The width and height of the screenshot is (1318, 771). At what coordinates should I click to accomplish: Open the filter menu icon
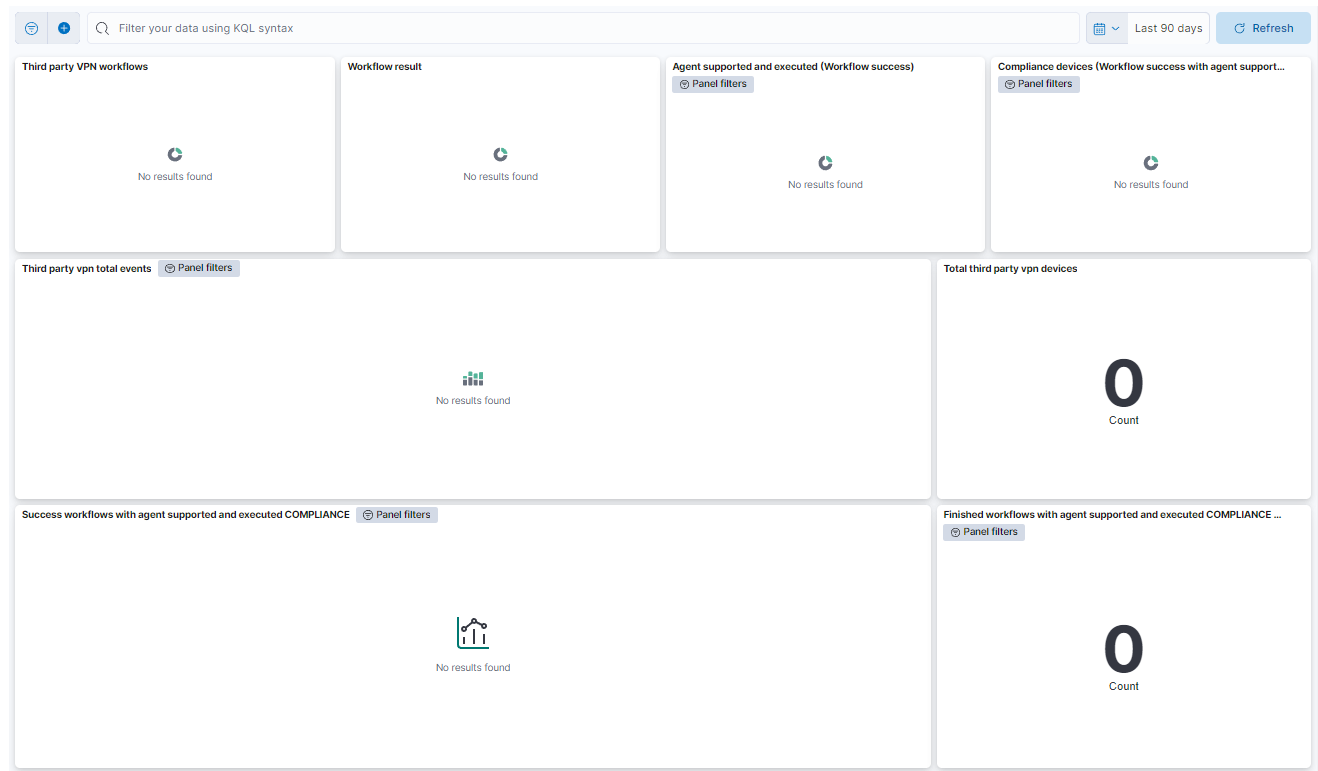[x=31, y=28]
